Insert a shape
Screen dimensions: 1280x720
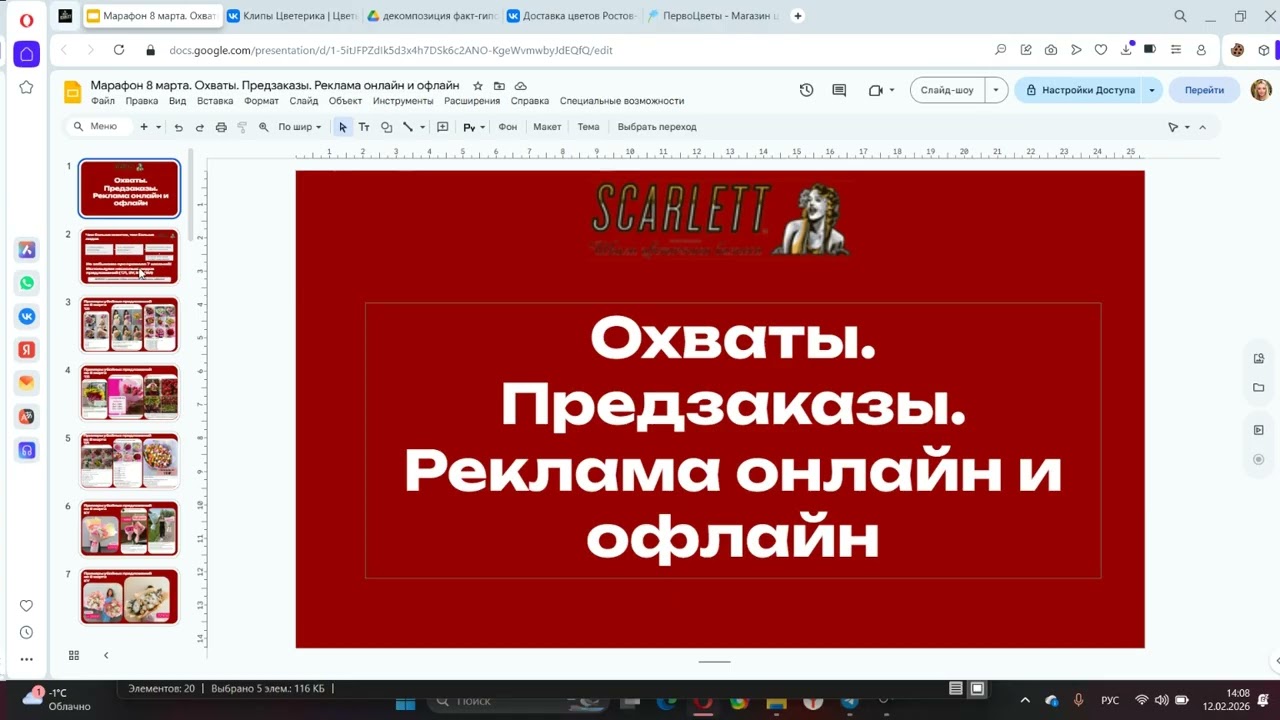(x=386, y=127)
